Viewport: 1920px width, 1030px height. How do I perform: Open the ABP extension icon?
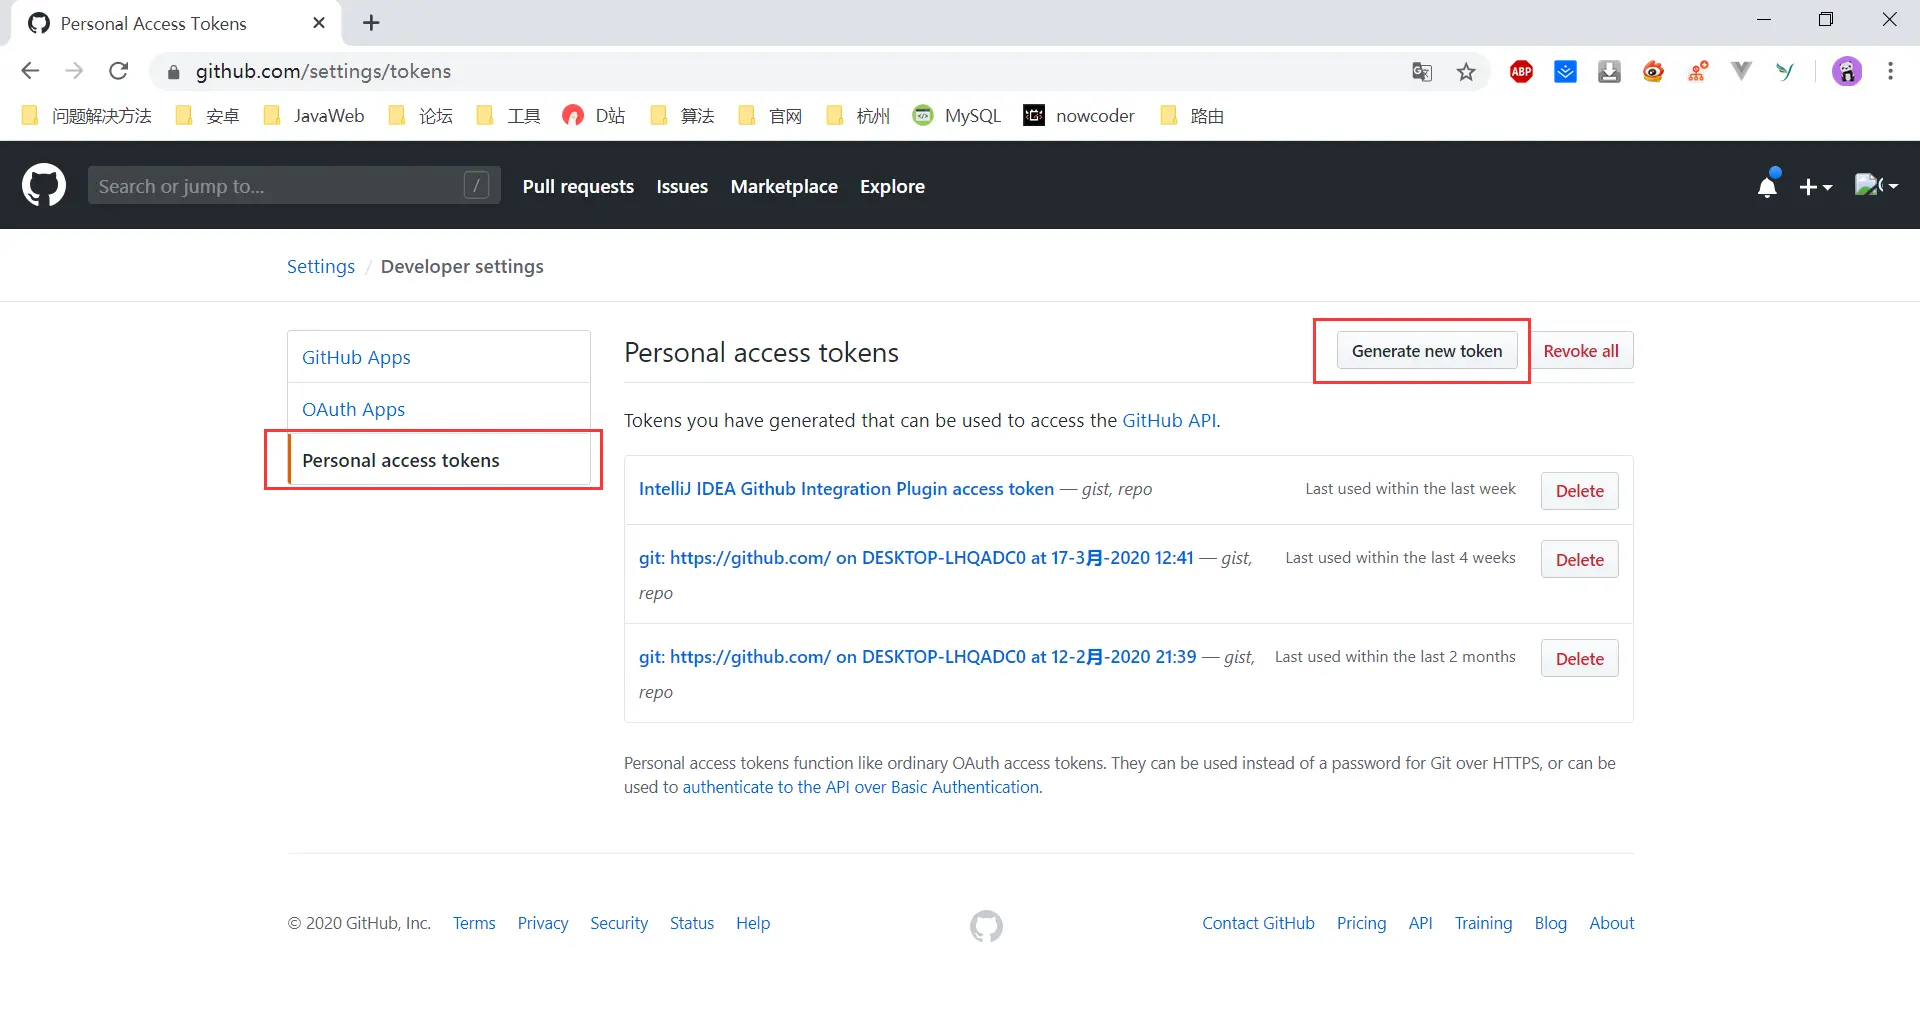coord(1521,72)
